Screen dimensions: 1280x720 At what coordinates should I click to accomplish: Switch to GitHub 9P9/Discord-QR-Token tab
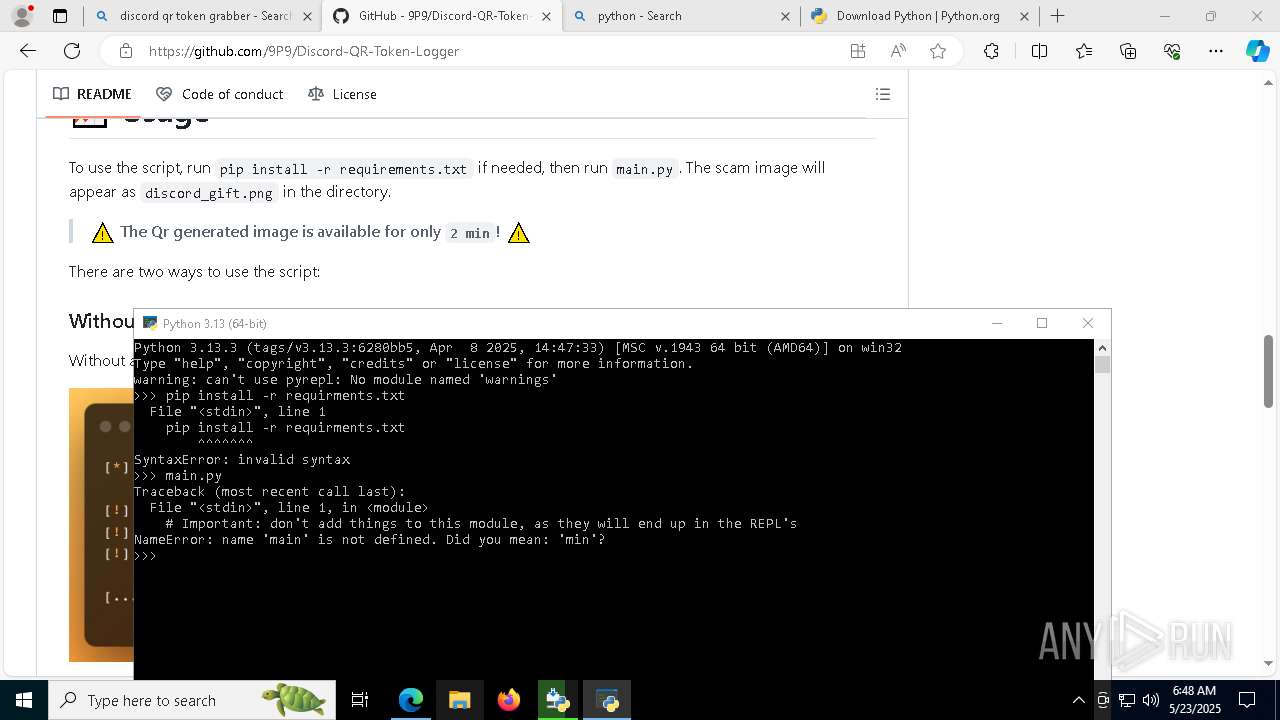(442, 16)
